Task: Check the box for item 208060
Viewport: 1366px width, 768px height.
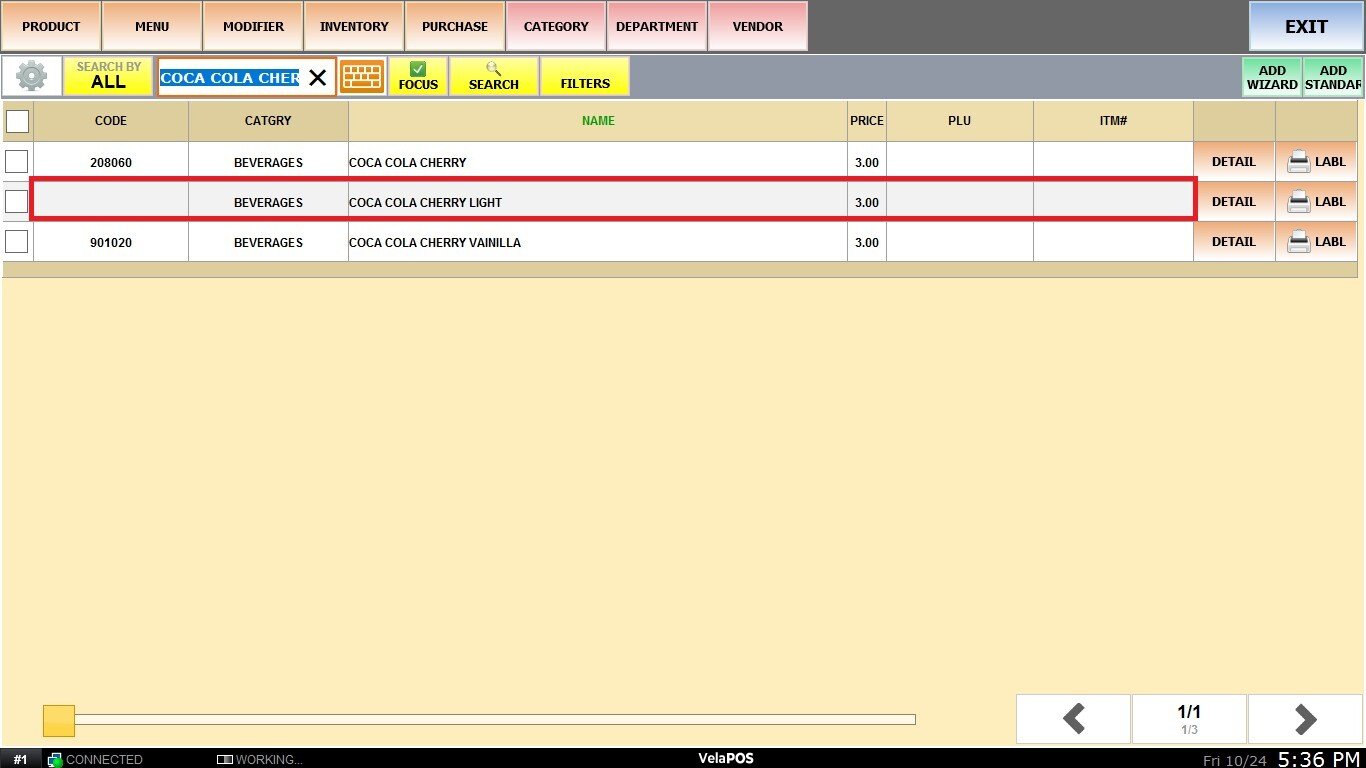Action: 17,162
